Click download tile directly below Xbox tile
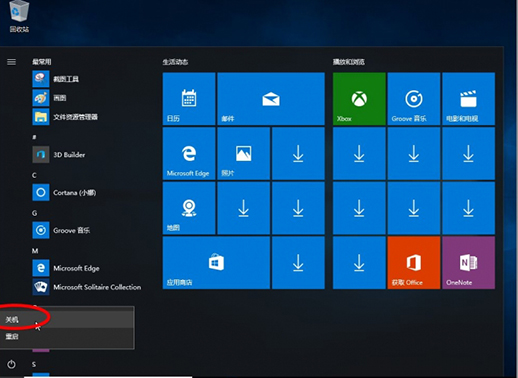 pyautogui.click(x=359, y=153)
